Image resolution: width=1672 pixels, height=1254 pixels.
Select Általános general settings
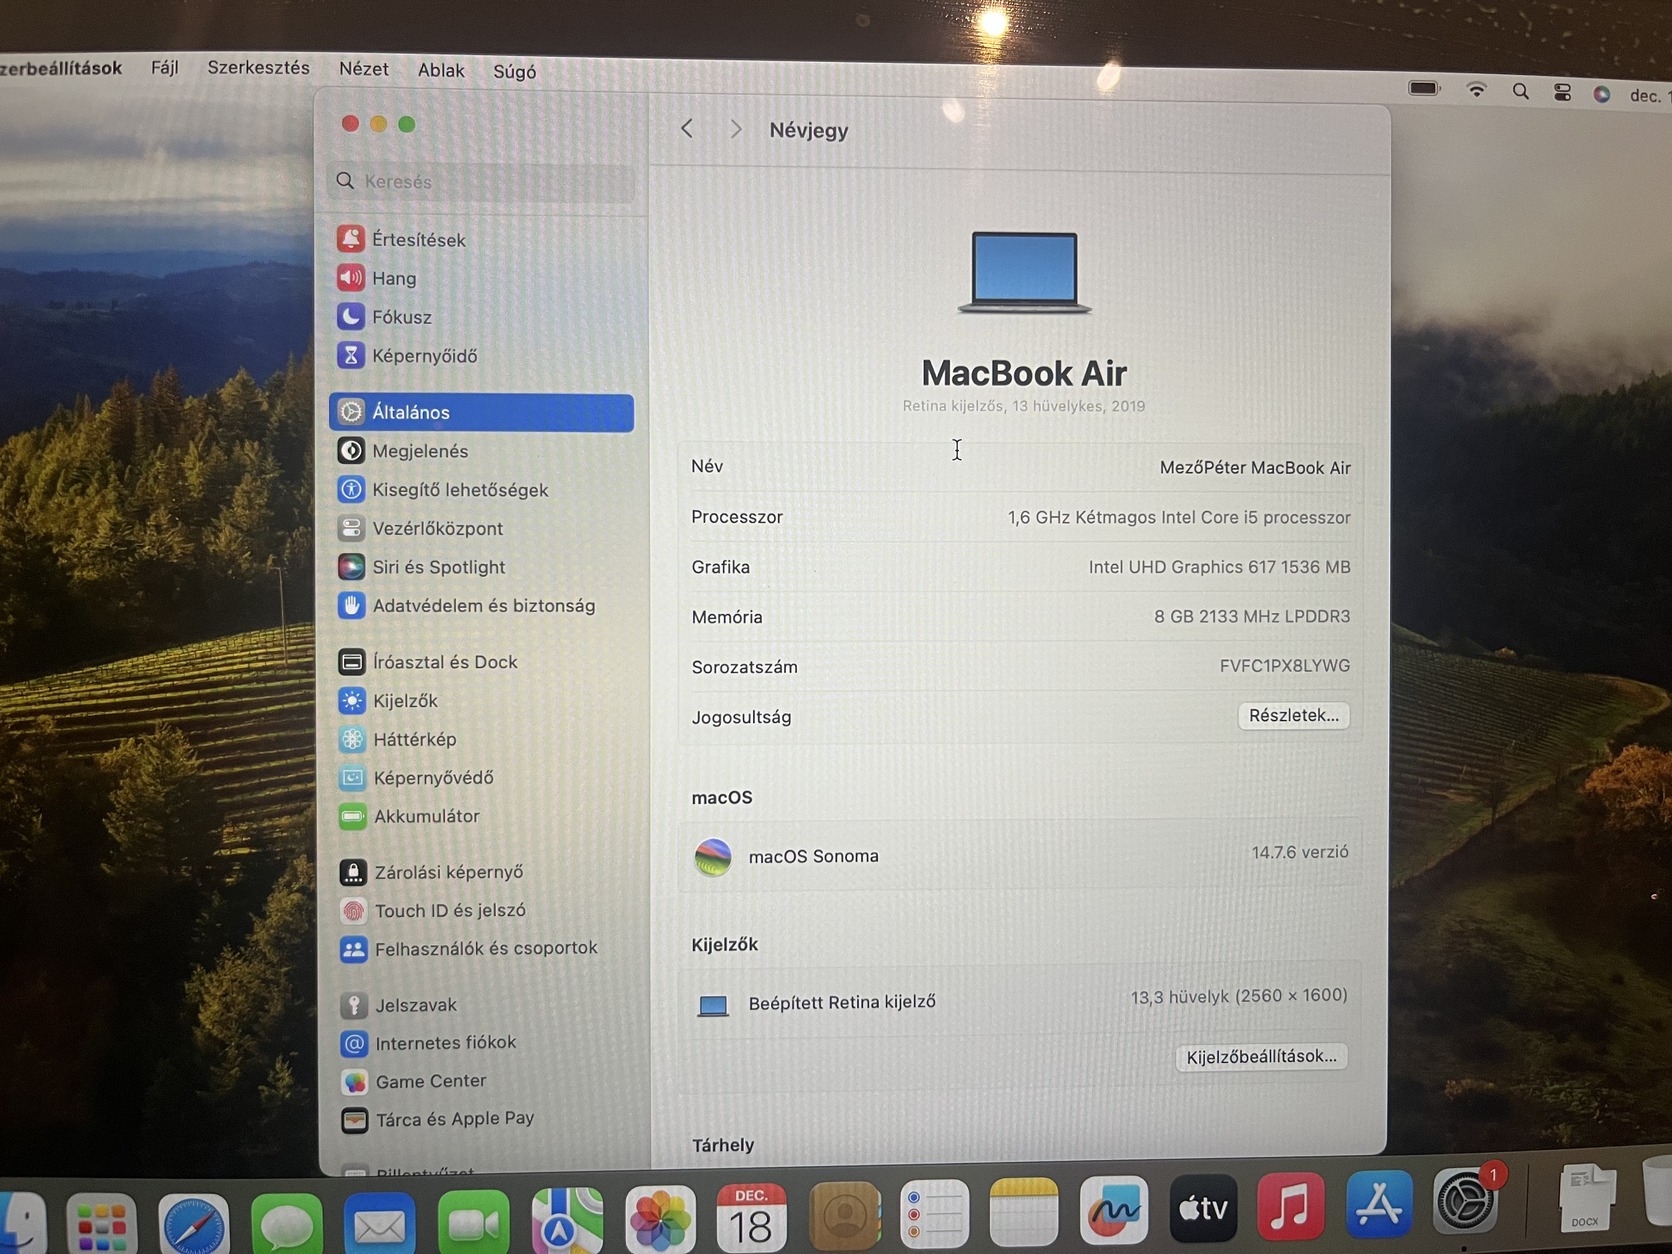tap(482, 412)
